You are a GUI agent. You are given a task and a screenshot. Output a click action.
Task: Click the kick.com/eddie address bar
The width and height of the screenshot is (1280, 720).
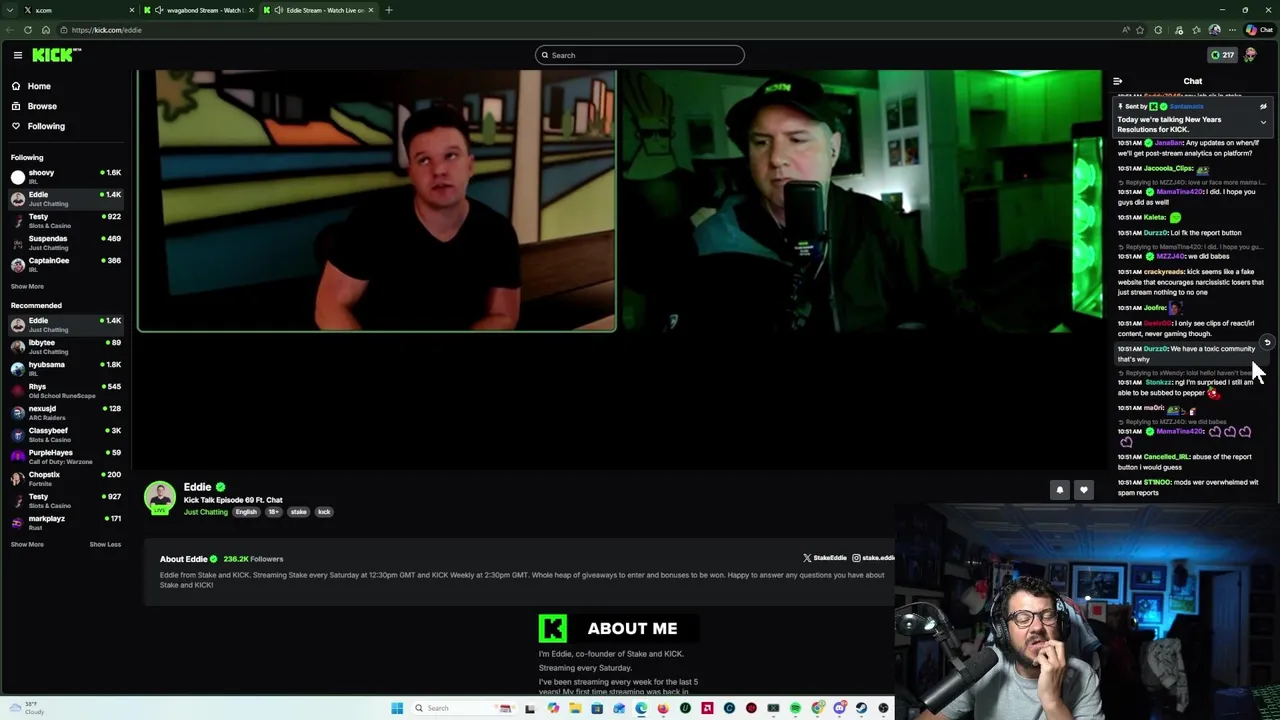600,30
